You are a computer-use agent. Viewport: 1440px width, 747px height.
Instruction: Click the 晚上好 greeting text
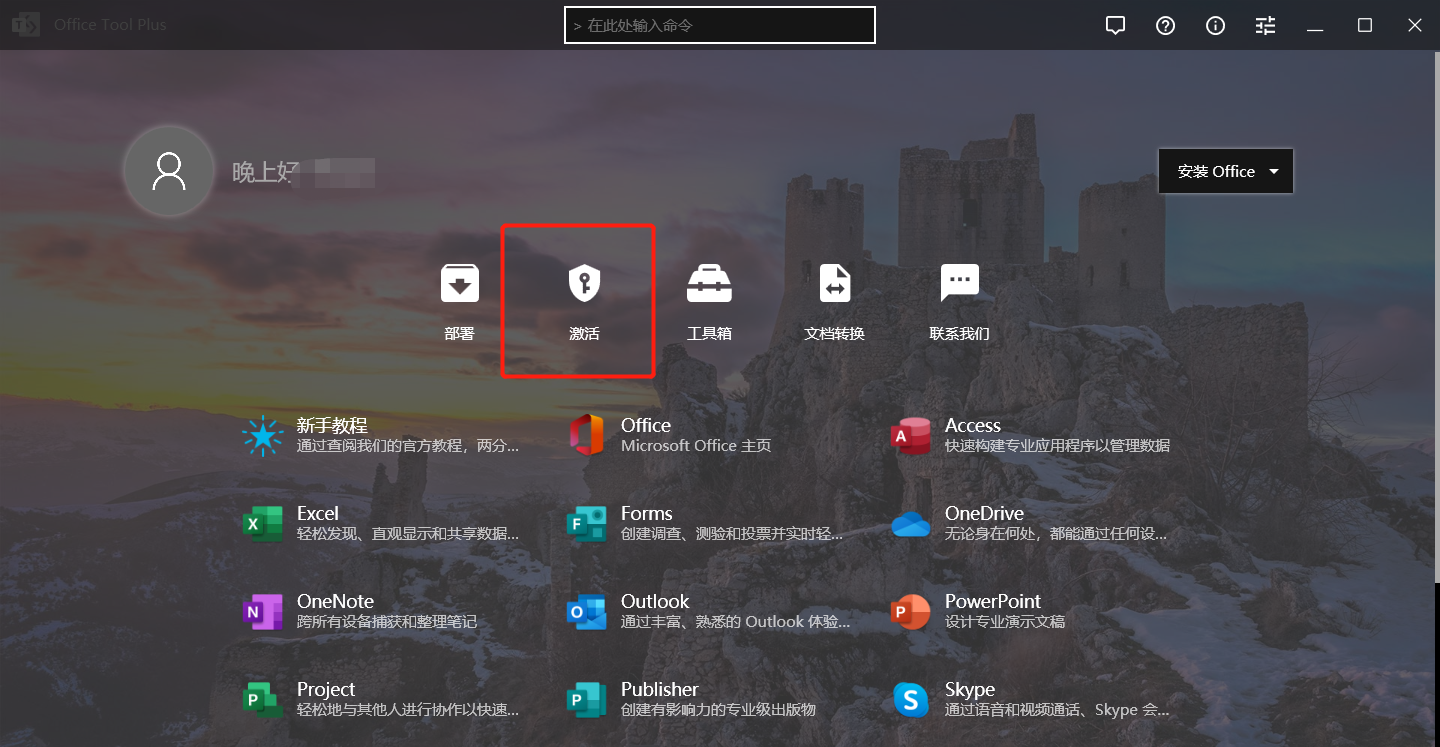tap(265, 172)
